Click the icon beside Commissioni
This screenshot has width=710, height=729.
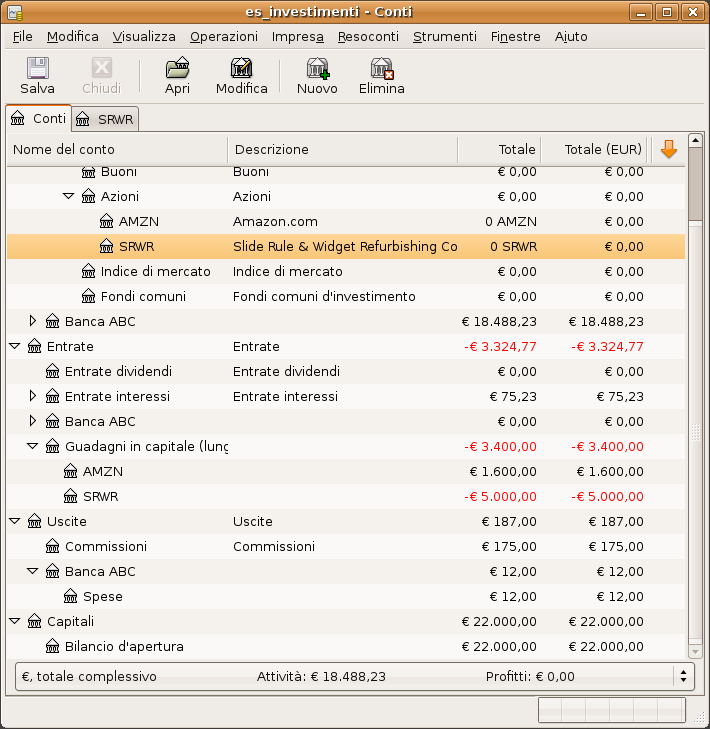pyautogui.click(x=53, y=547)
